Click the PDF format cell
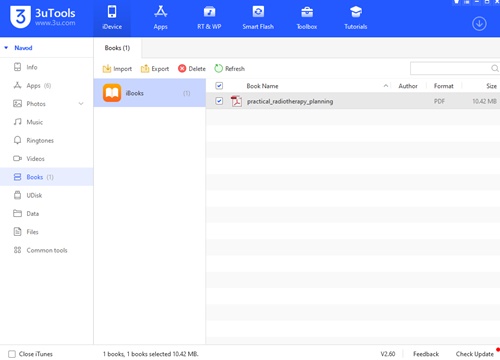The image size is (500, 360). (439, 101)
